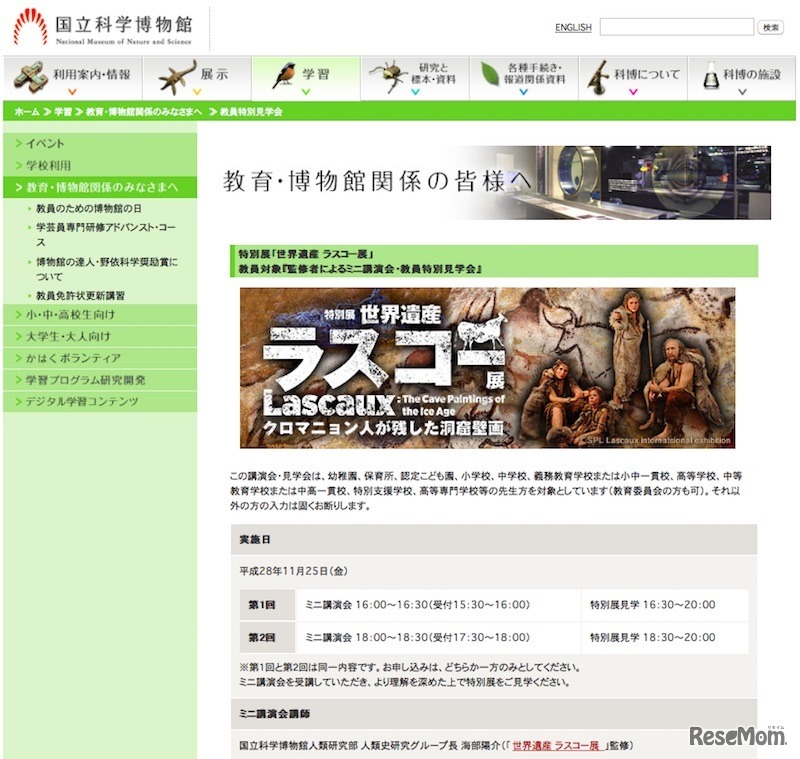Open the 利用案内・情報 menu

[x=73, y=78]
